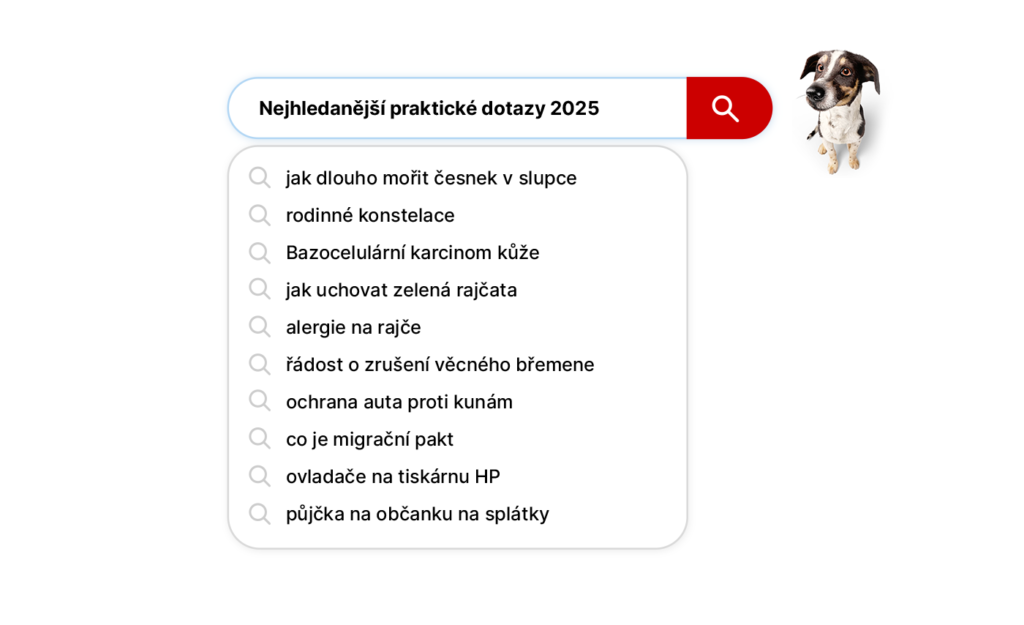Click the red search magnifier button
Screen dimensions: 1024x625
click(728, 108)
